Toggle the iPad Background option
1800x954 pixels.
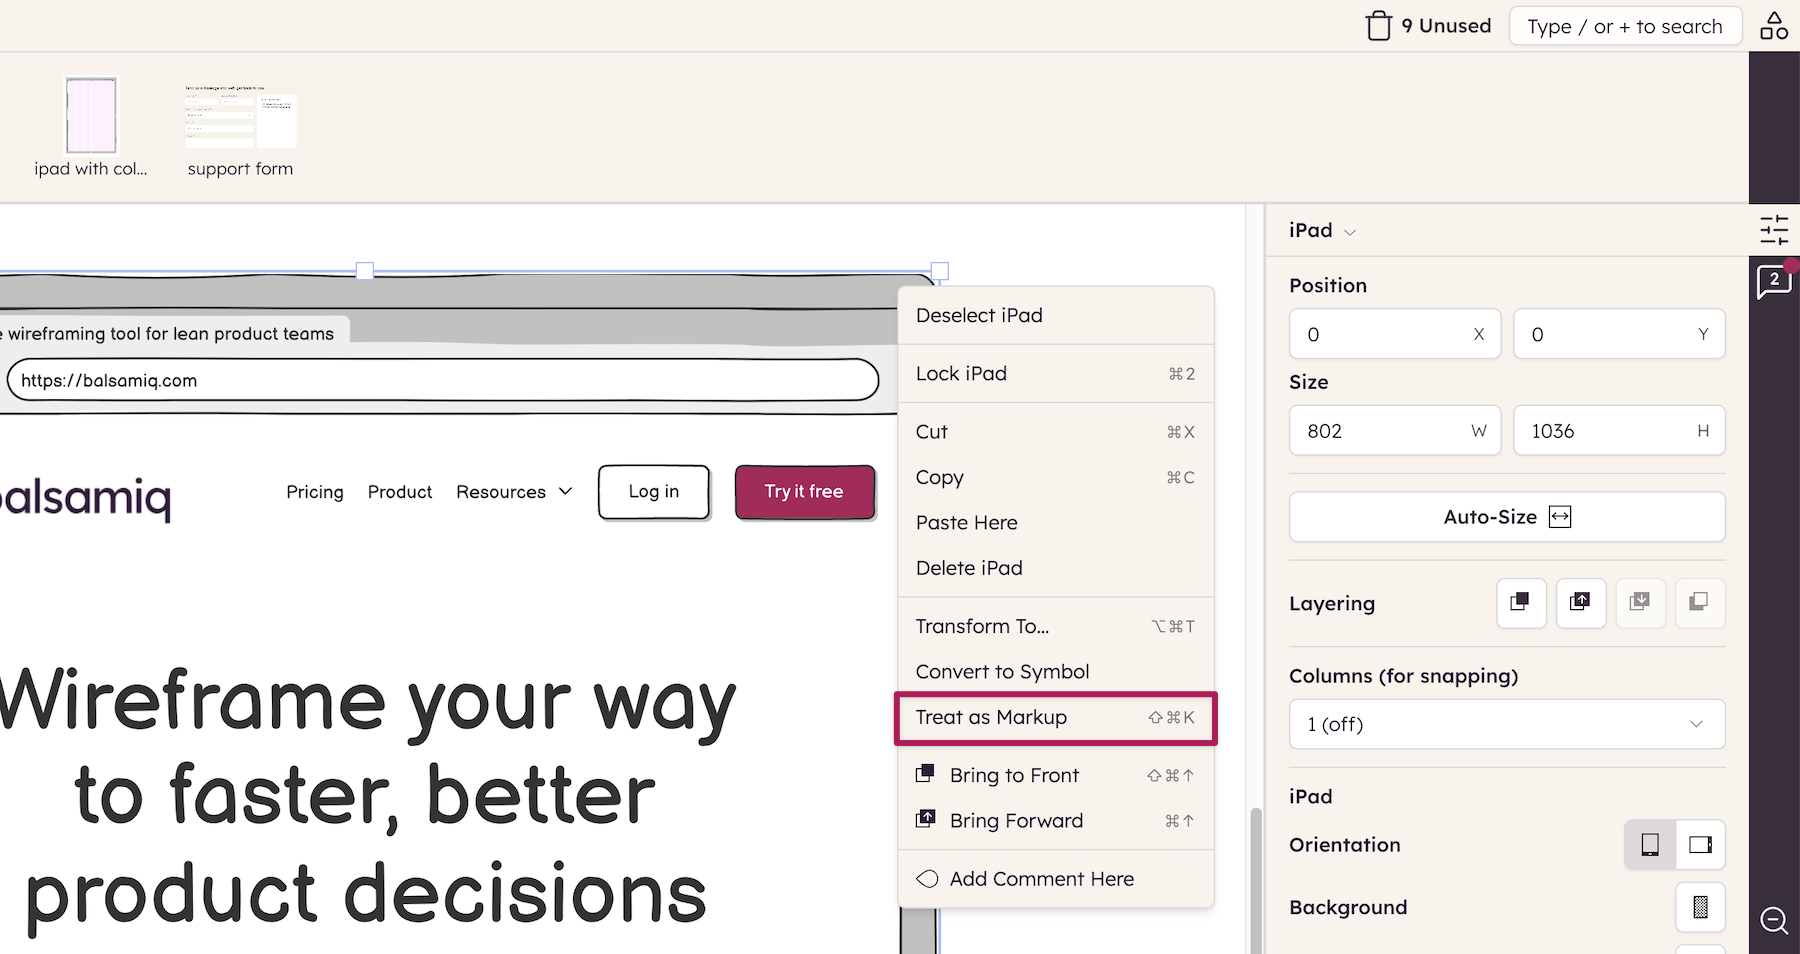click(1700, 907)
